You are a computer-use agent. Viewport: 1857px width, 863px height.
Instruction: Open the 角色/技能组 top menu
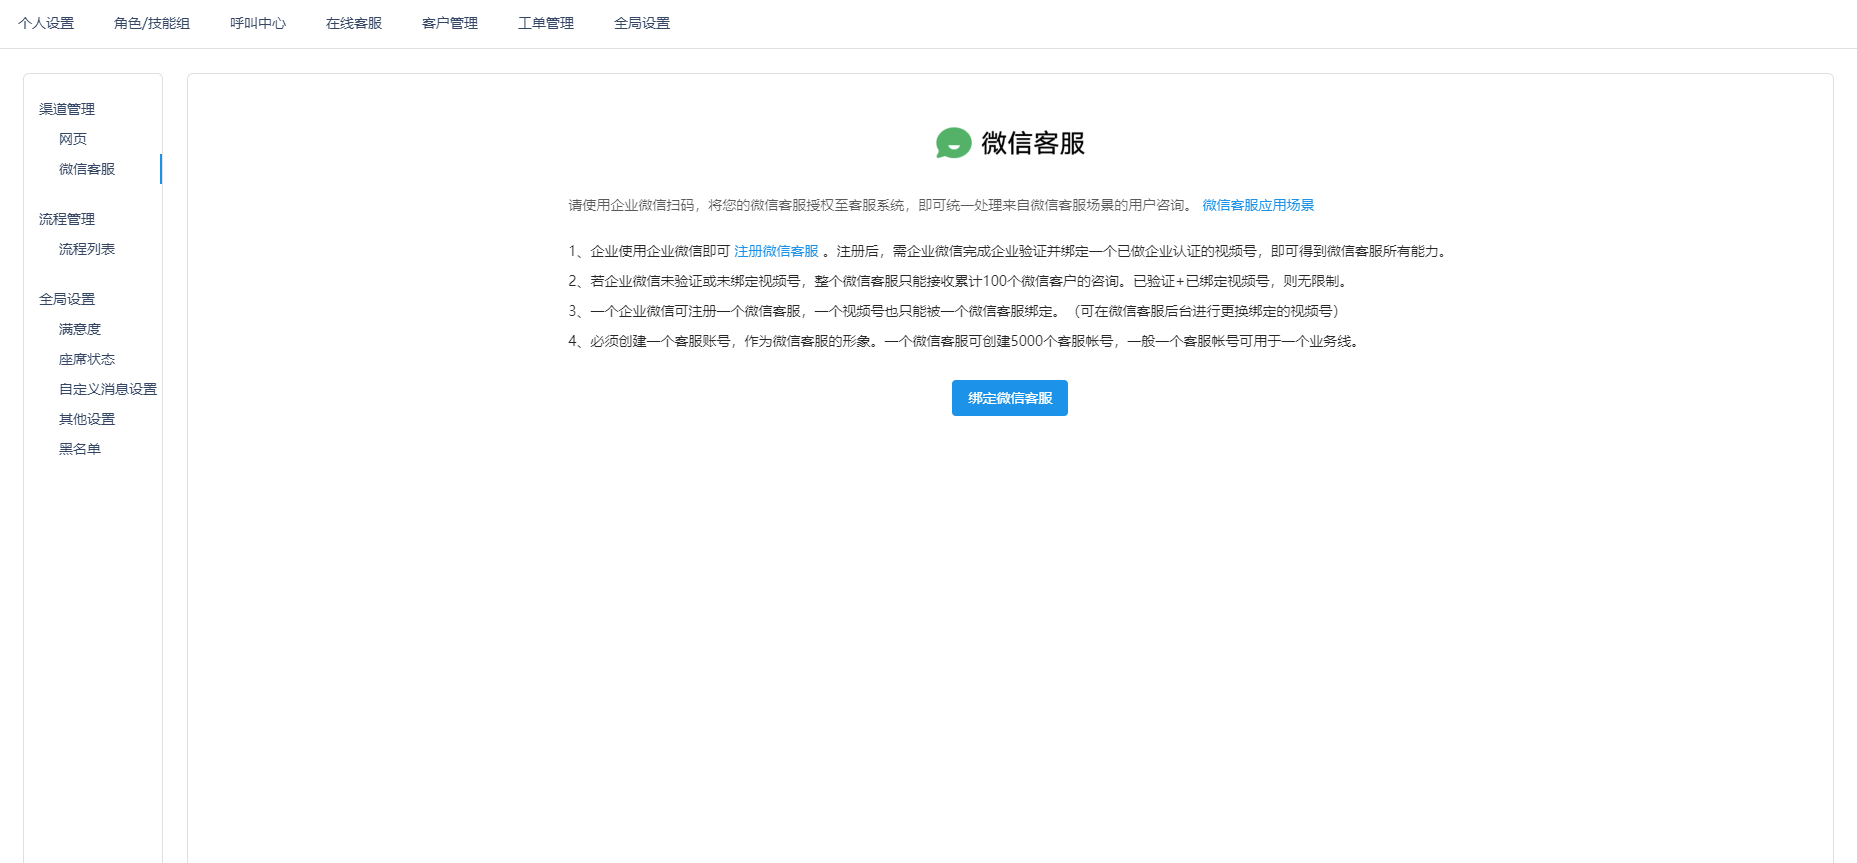point(152,23)
